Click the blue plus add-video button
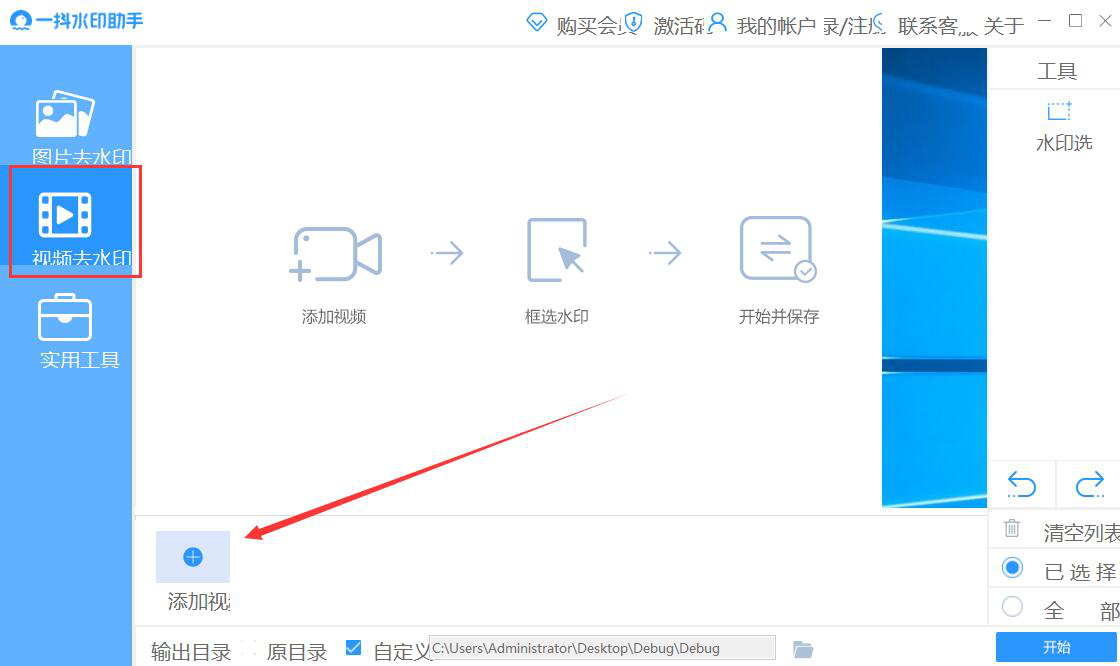 point(193,557)
